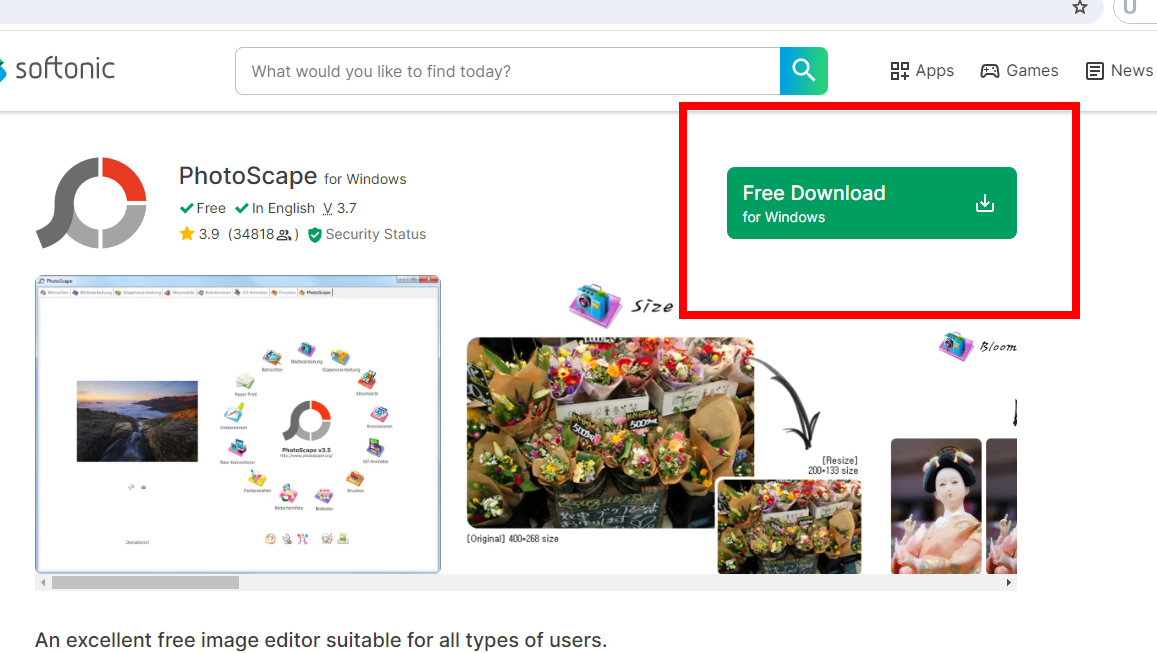Open the Games menu item

tap(1019, 71)
